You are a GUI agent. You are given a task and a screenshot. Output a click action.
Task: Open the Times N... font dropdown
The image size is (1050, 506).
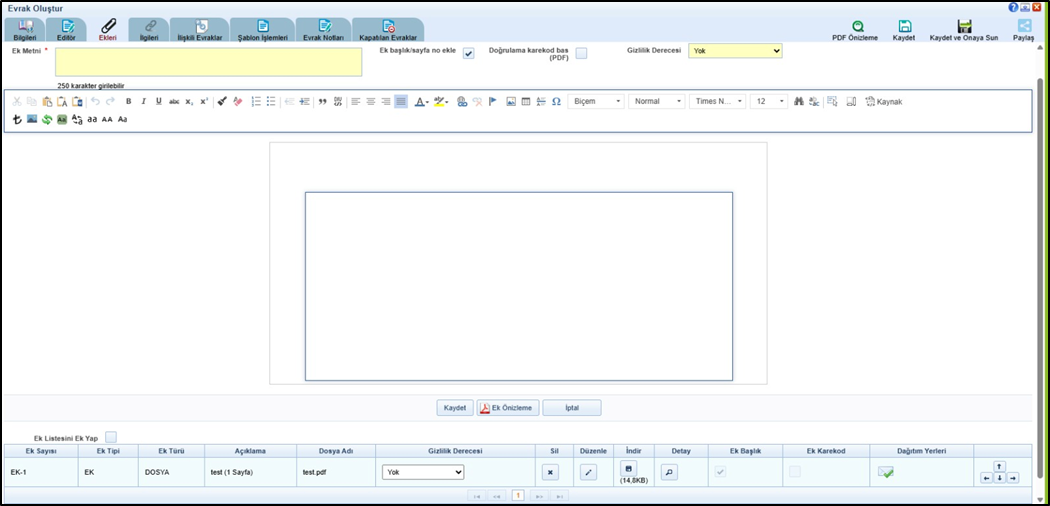click(x=717, y=101)
